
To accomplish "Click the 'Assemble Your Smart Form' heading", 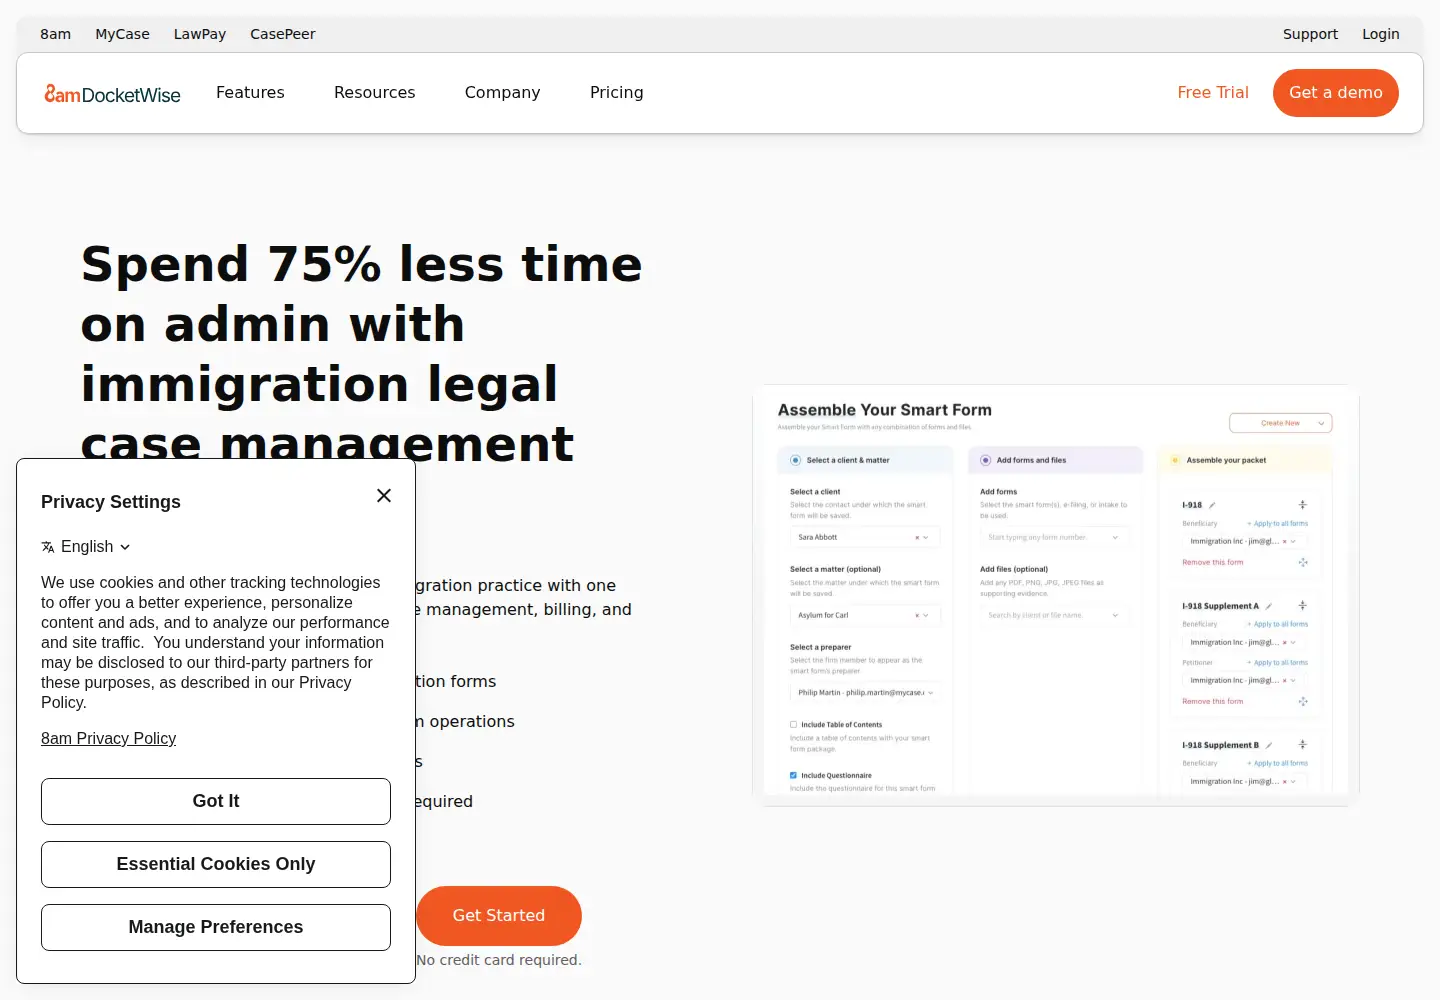I will (885, 410).
